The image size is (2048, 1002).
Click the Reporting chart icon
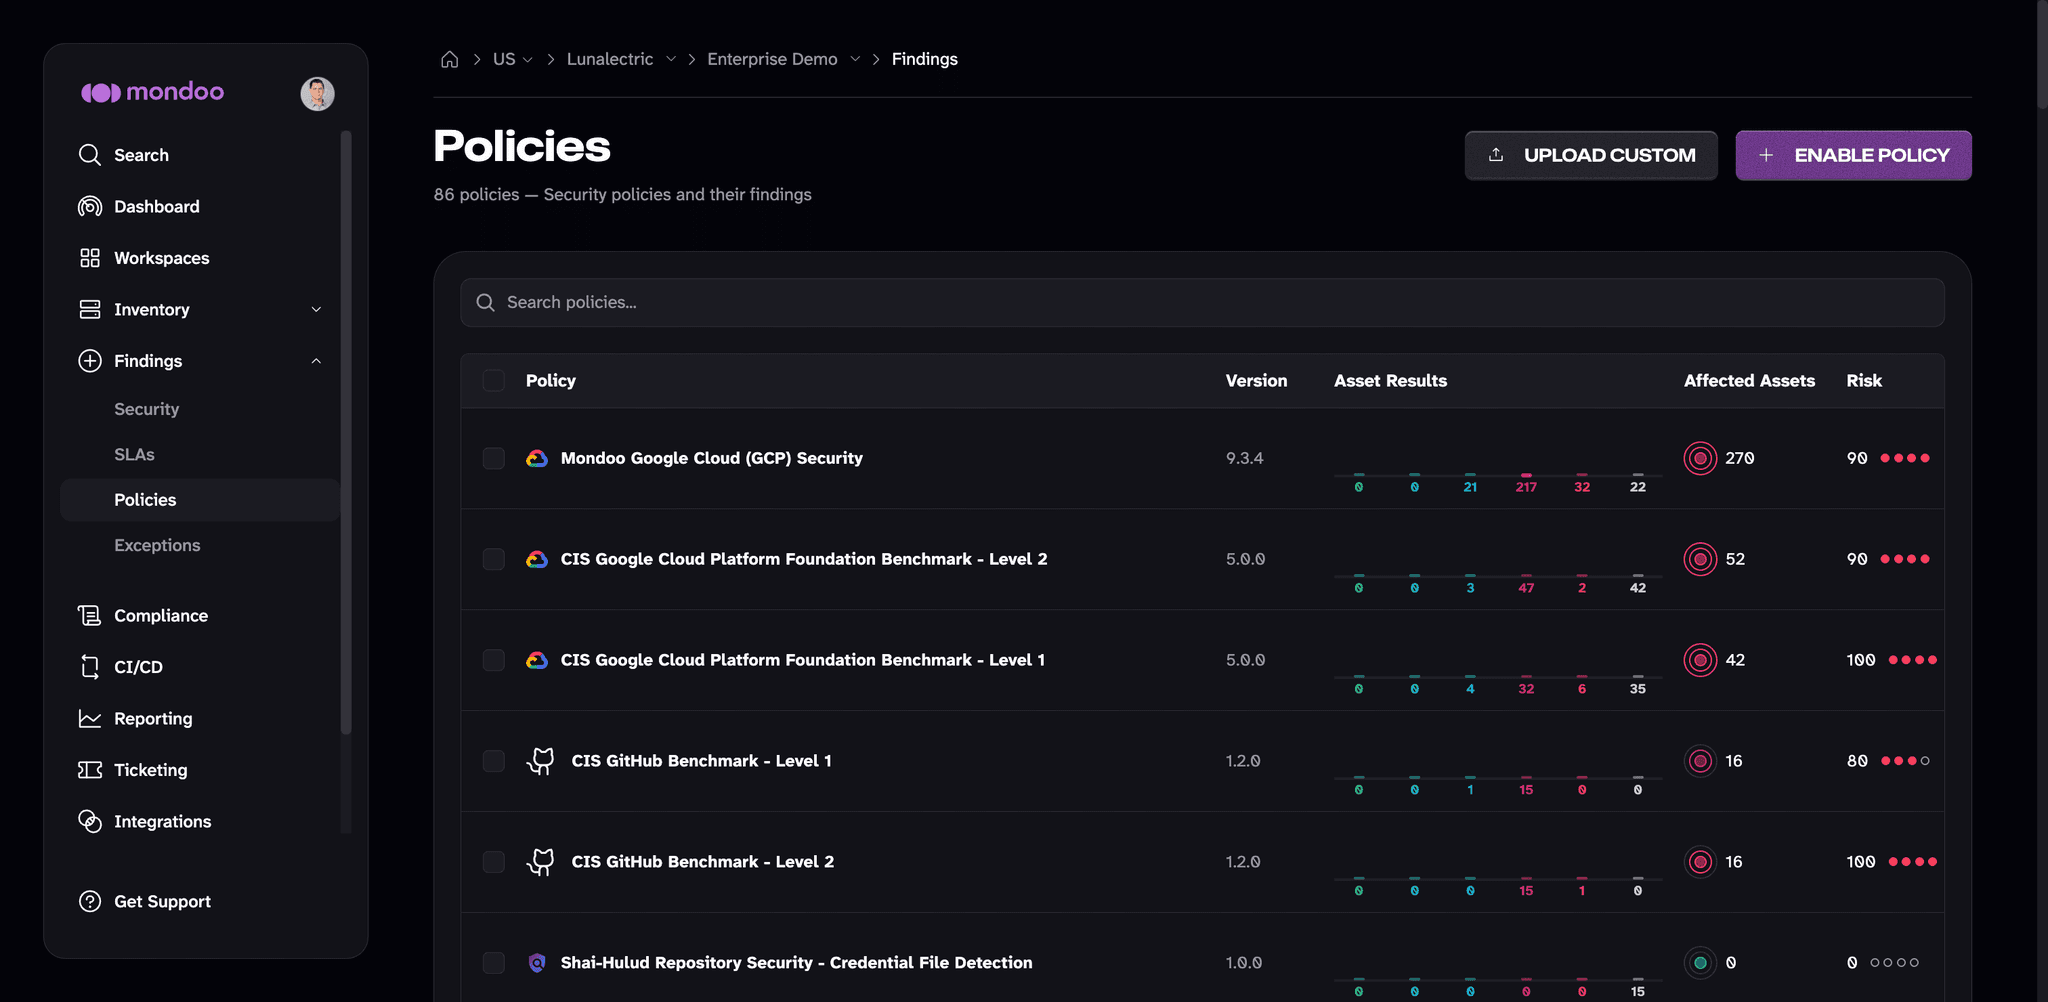tap(90, 718)
